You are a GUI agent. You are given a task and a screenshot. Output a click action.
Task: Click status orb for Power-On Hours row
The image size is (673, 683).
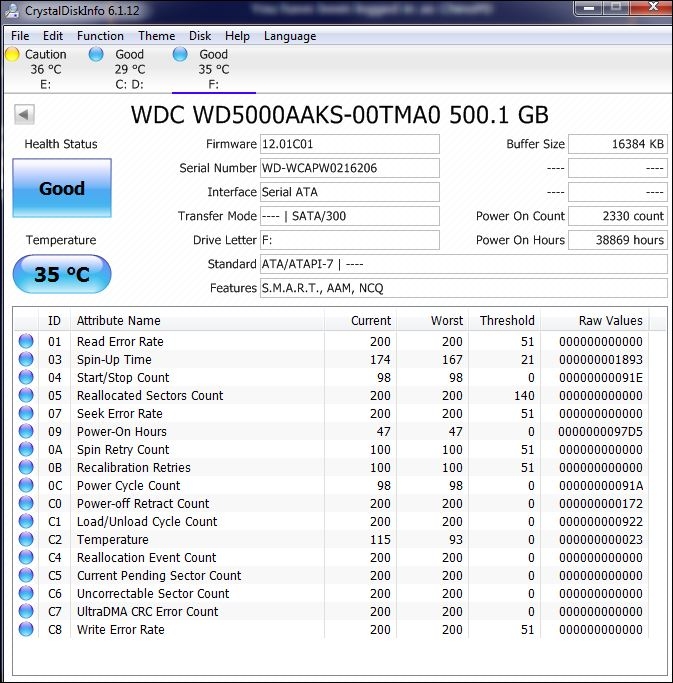tap(26, 431)
